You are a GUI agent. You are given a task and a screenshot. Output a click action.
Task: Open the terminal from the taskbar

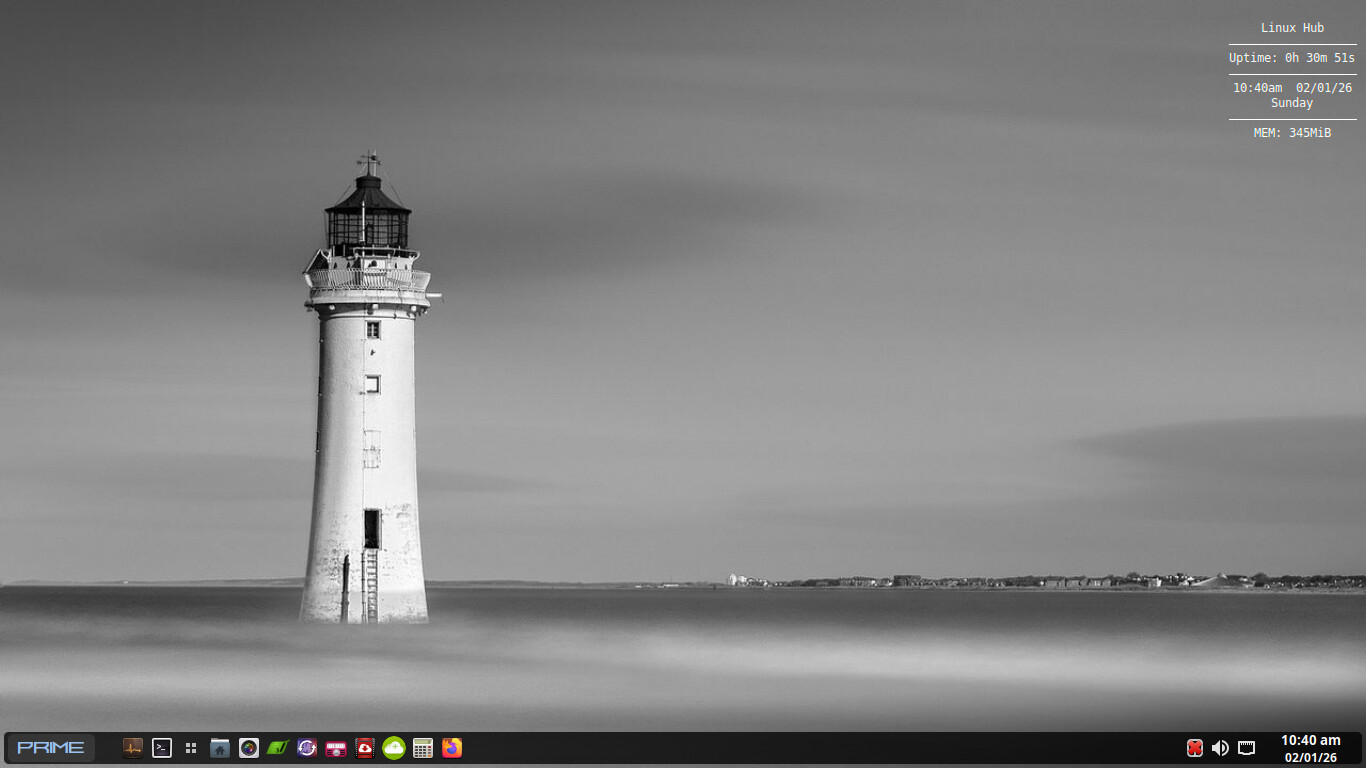(x=162, y=748)
